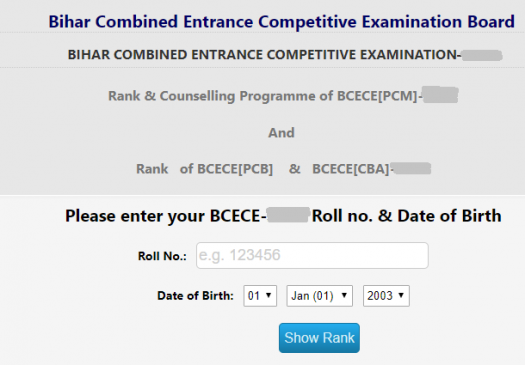The image size is (525, 365).
Task: Click the BCECE[CBA] text
Action: (351, 169)
